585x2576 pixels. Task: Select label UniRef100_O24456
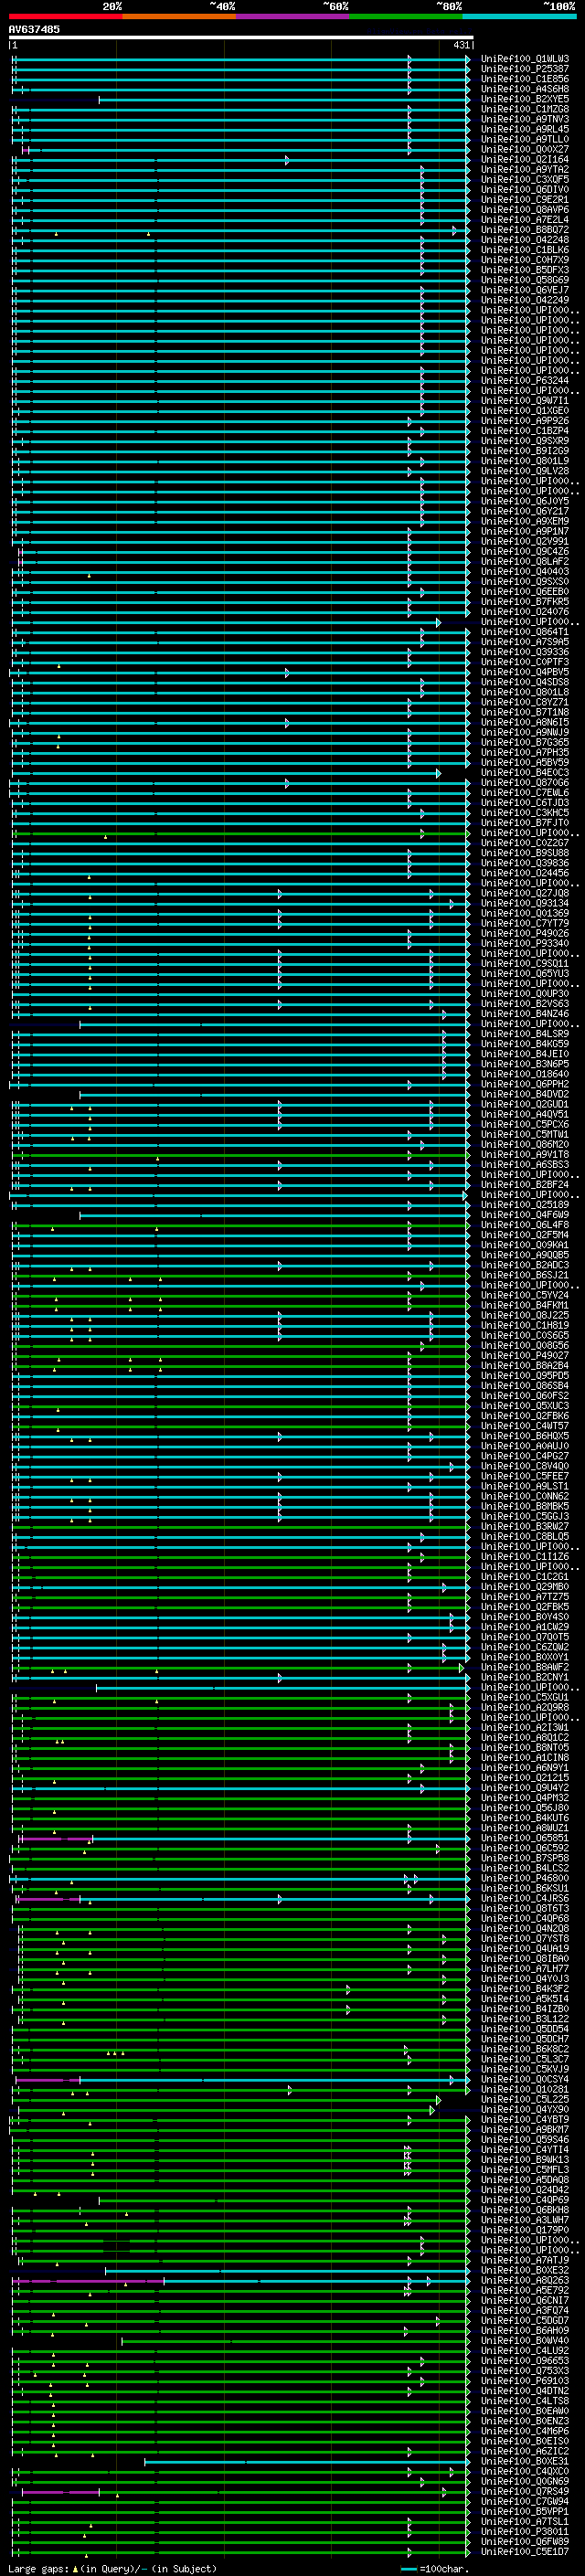(x=525, y=872)
